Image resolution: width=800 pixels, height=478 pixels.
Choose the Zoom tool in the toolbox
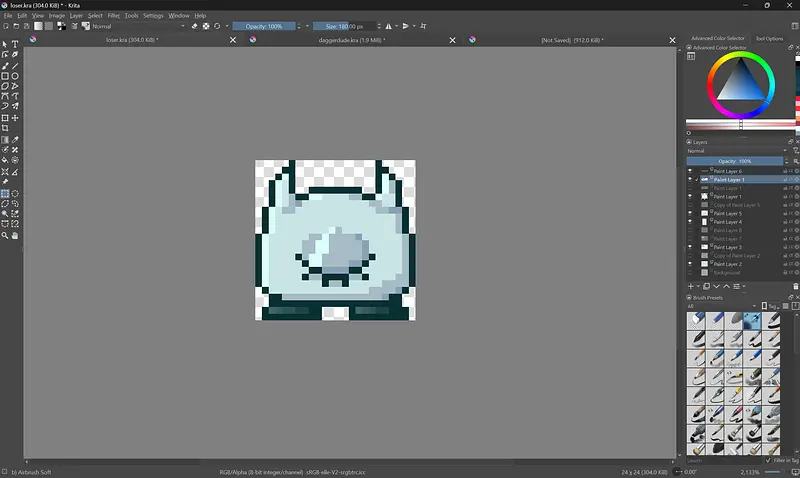(x=5, y=236)
